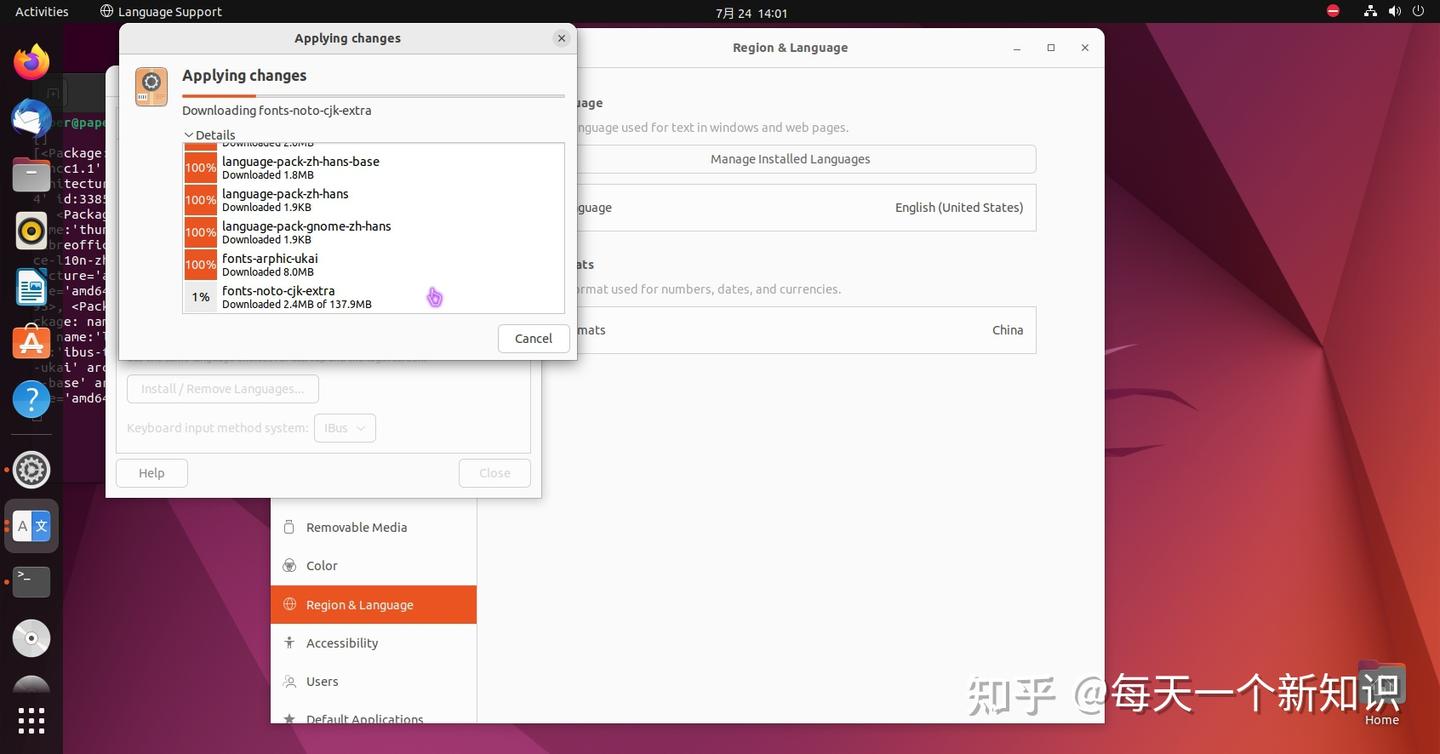Open the Files app in the dock
The width and height of the screenshot is (1440, 754).
(30, 174)
